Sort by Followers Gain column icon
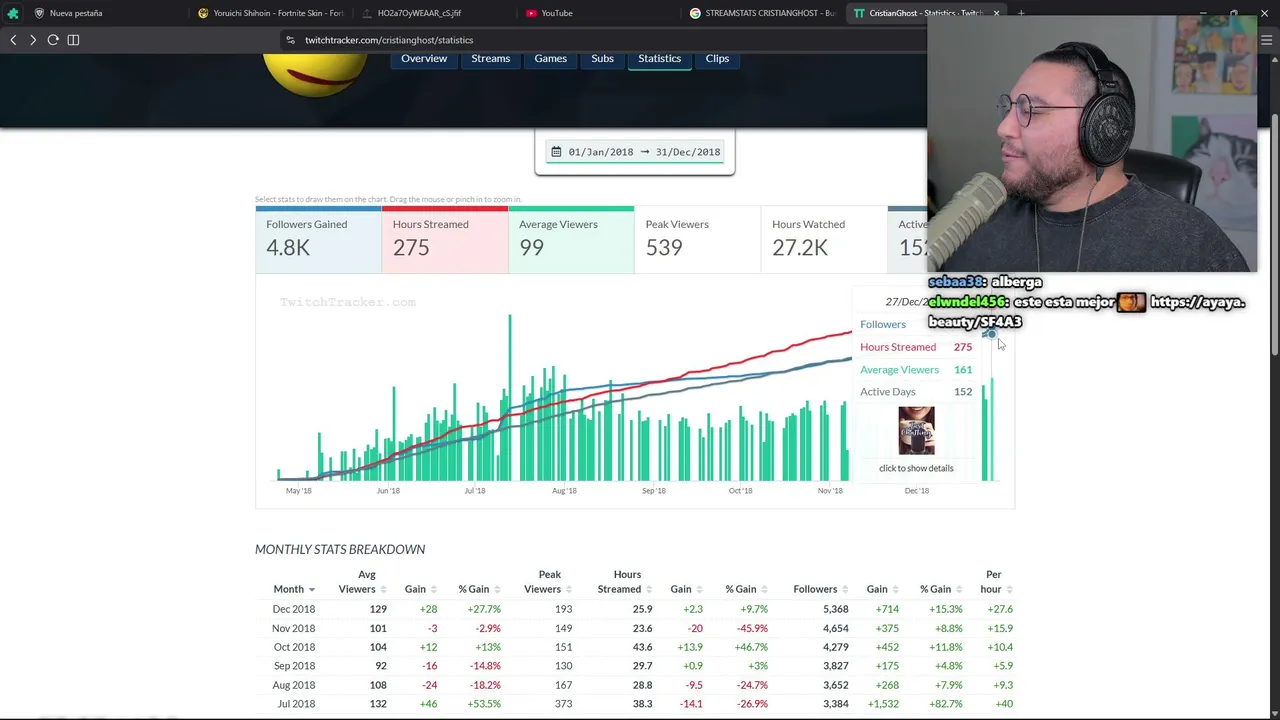The width and height of the screenshot is (1280, 720). tap(896, 590)
